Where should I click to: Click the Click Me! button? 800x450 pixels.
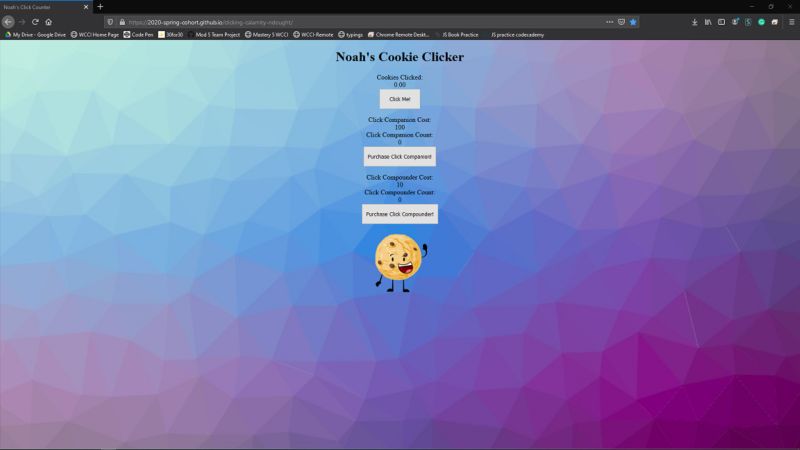tap(399, 99)
